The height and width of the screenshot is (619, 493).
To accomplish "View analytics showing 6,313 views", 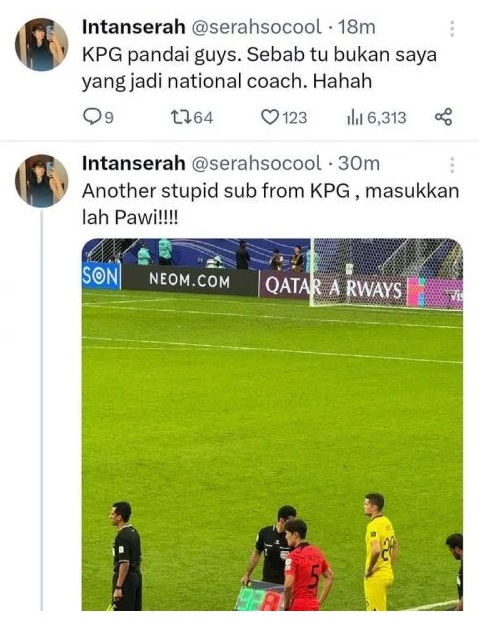I will pos(376,117).
